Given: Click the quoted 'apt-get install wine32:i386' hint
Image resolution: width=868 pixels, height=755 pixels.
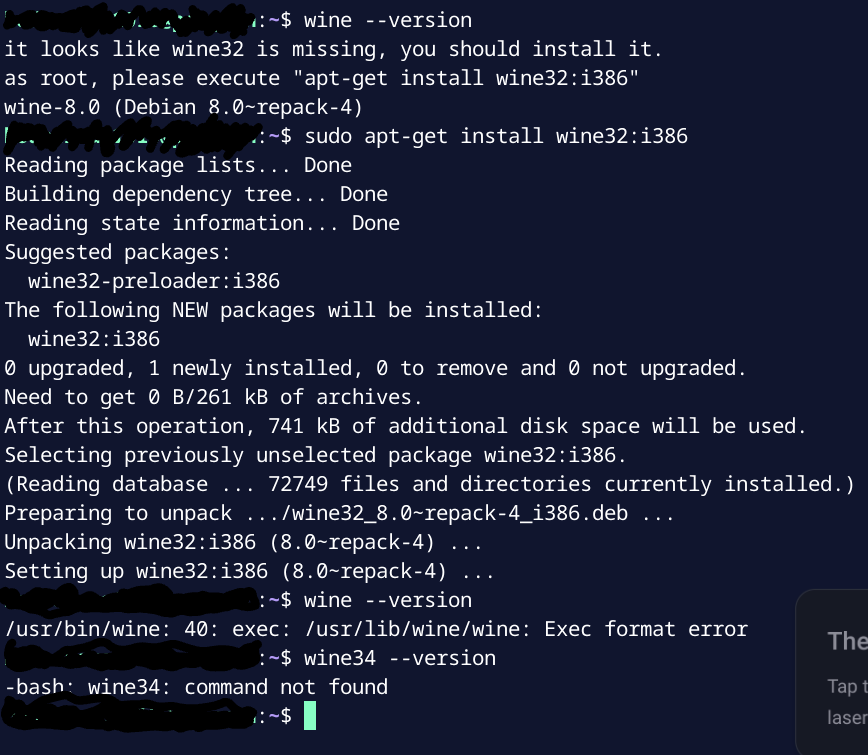Looking at the screenshot, I should [x=466, y=79].
